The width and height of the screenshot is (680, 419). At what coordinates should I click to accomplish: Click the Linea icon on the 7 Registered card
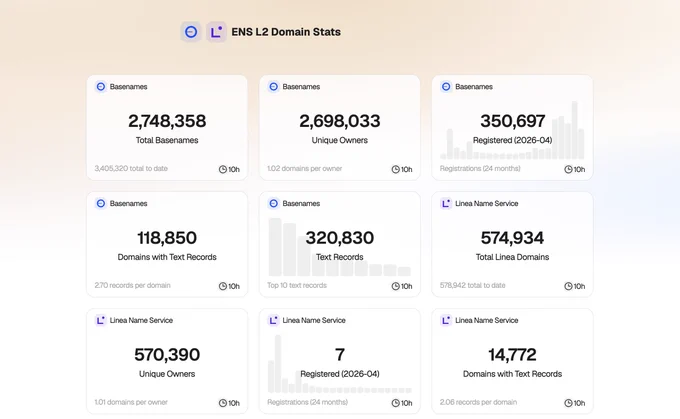click(273, 320)
